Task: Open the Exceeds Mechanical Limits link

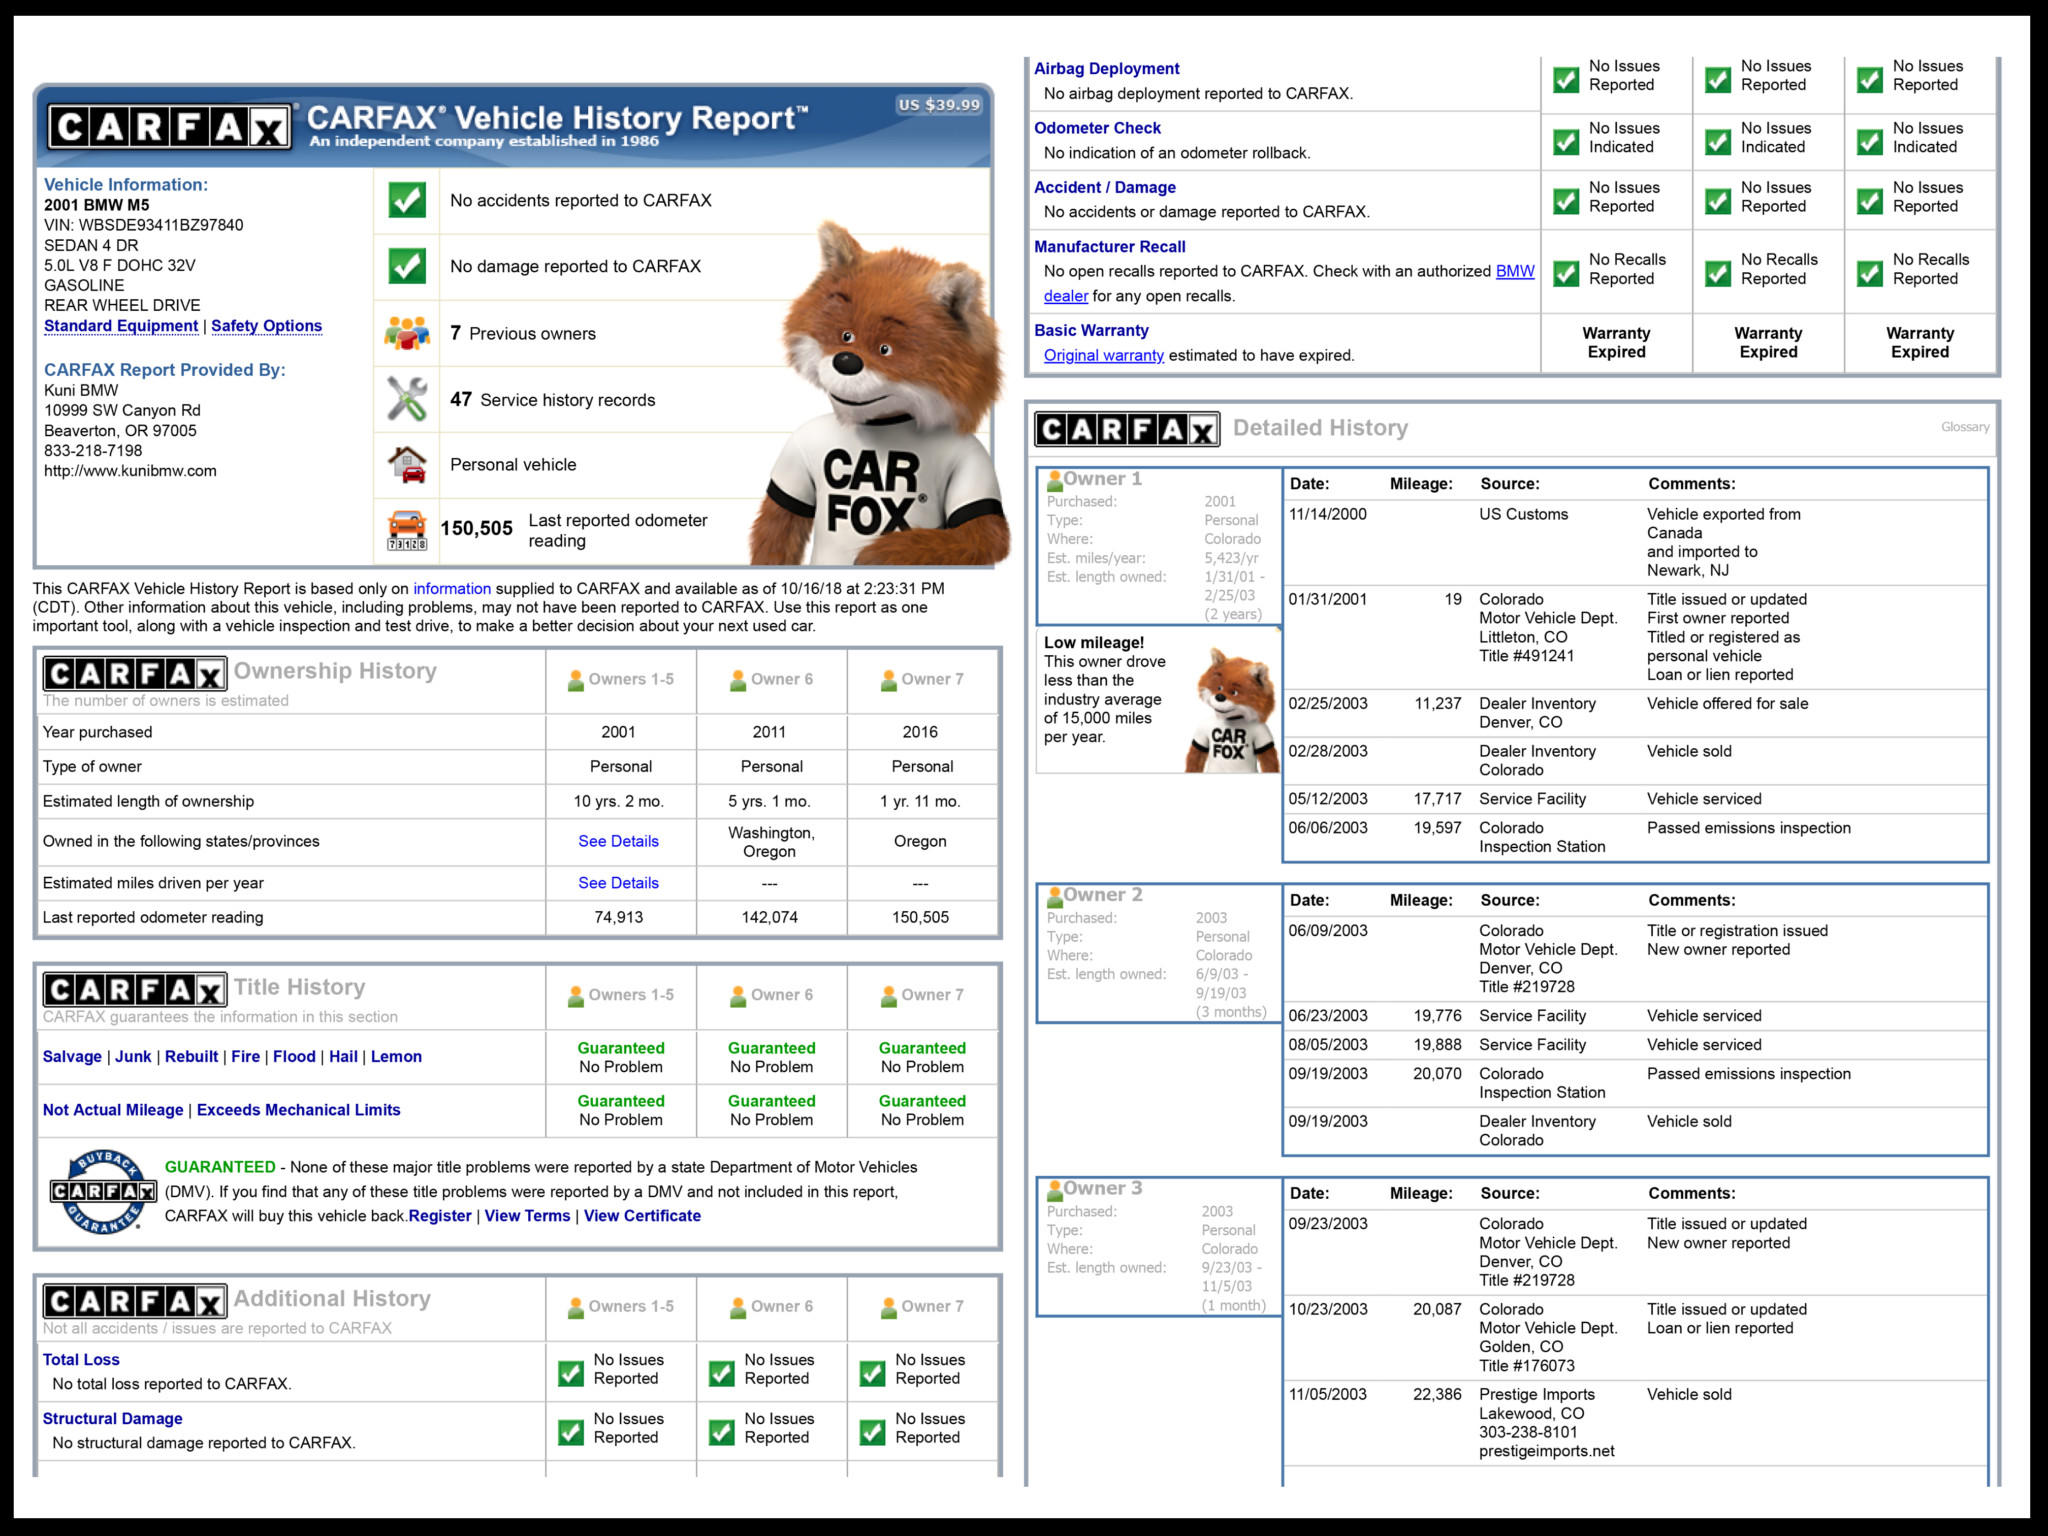Action: [298, 1110]
